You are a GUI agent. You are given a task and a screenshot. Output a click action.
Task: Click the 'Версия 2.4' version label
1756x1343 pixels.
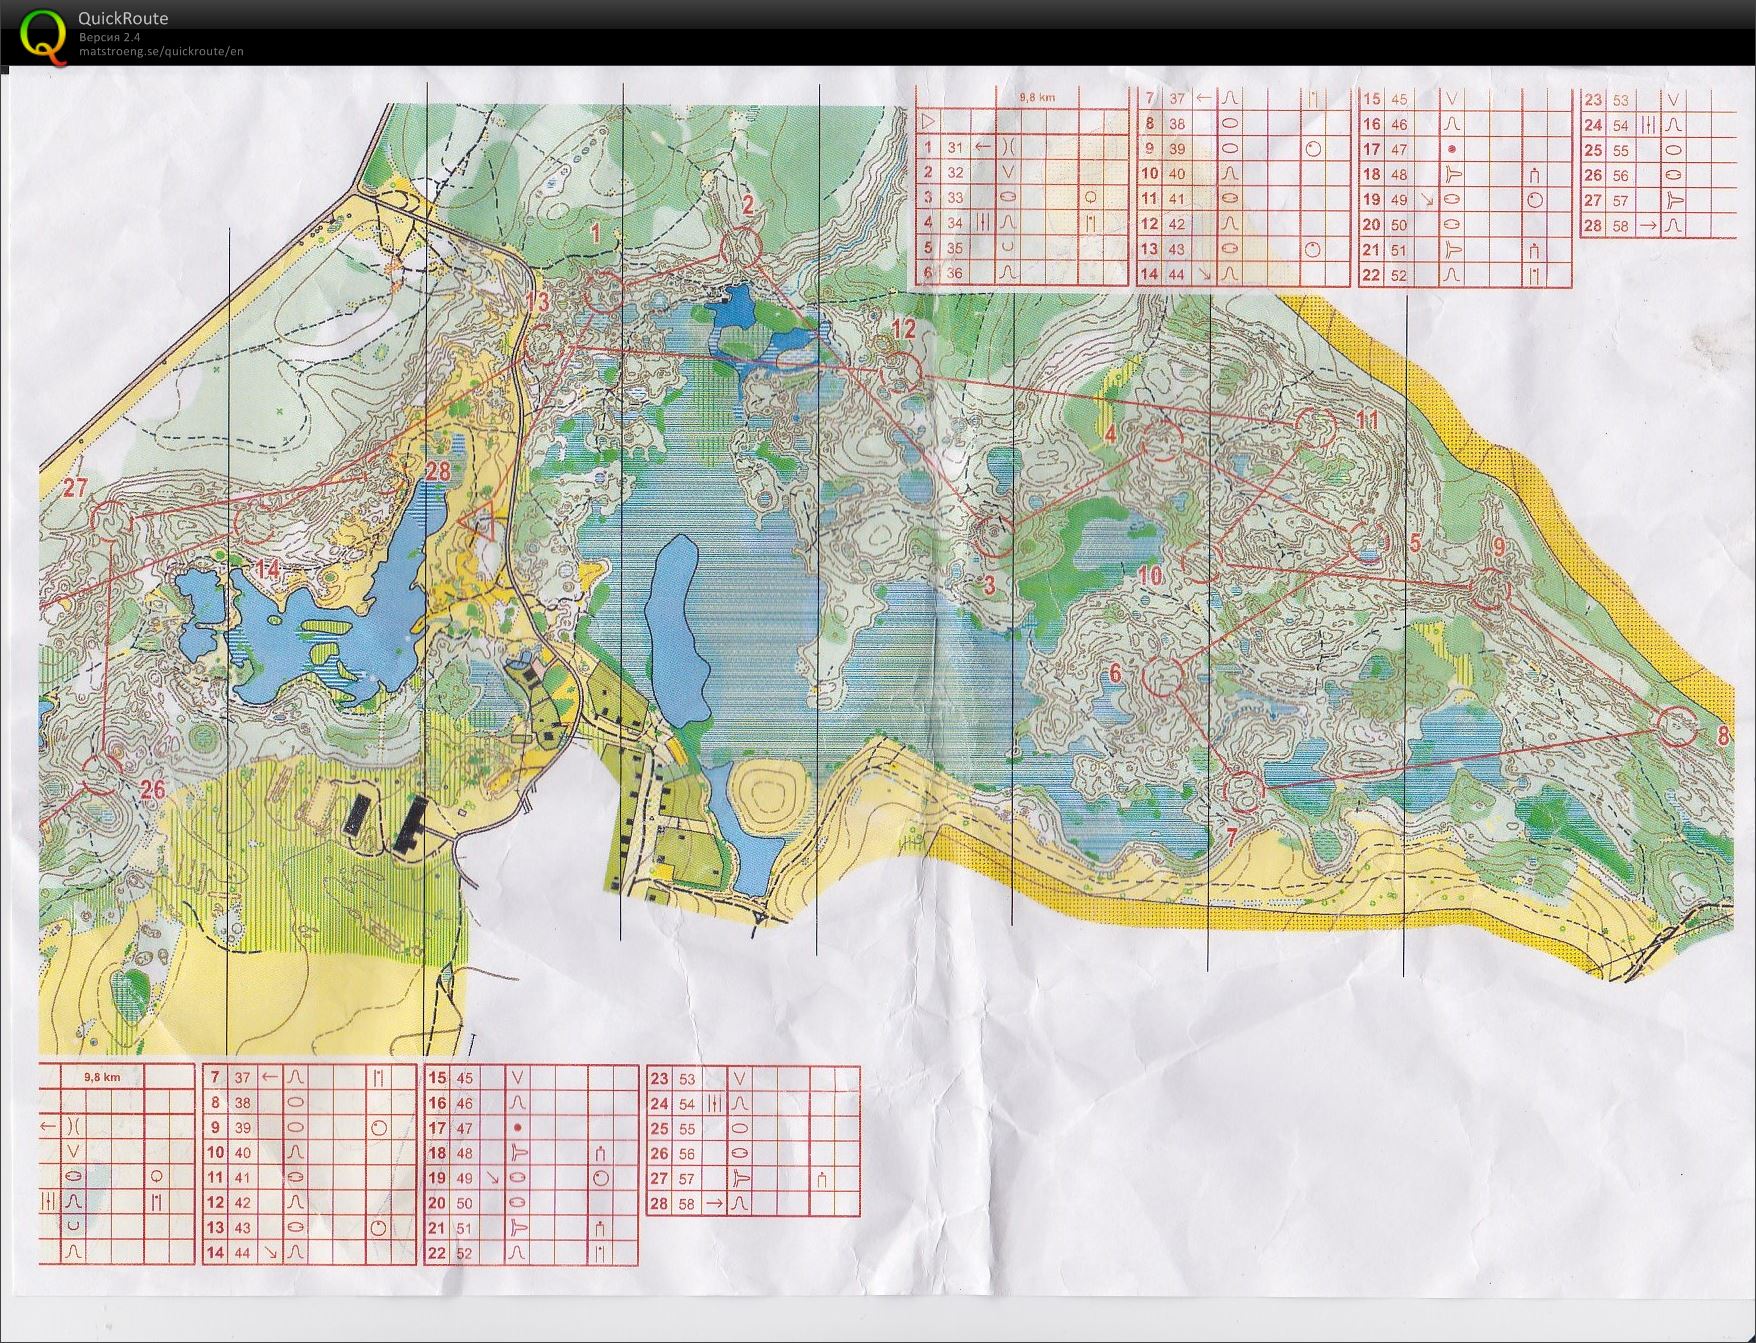109,37
